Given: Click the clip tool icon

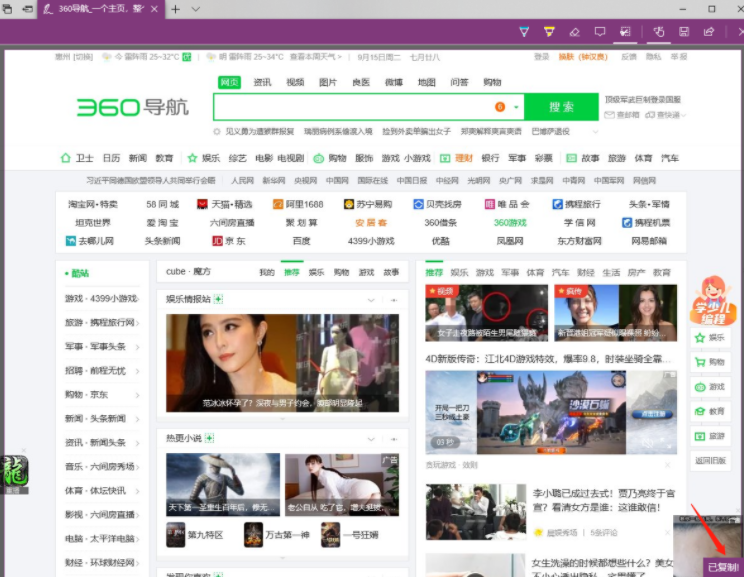Looking at the screenshot, I should [x=625, y=32].
